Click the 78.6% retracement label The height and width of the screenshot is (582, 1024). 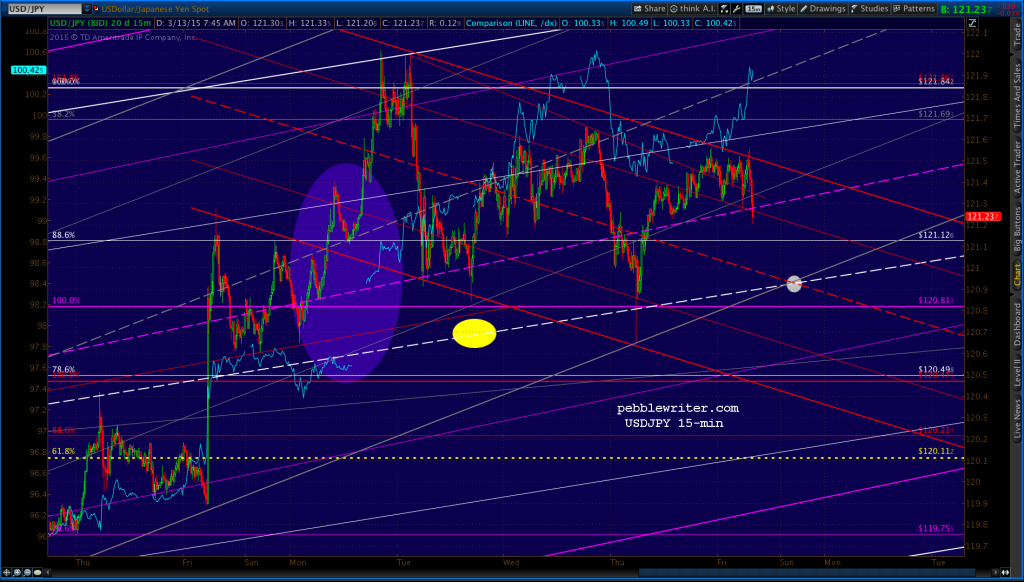63,369
